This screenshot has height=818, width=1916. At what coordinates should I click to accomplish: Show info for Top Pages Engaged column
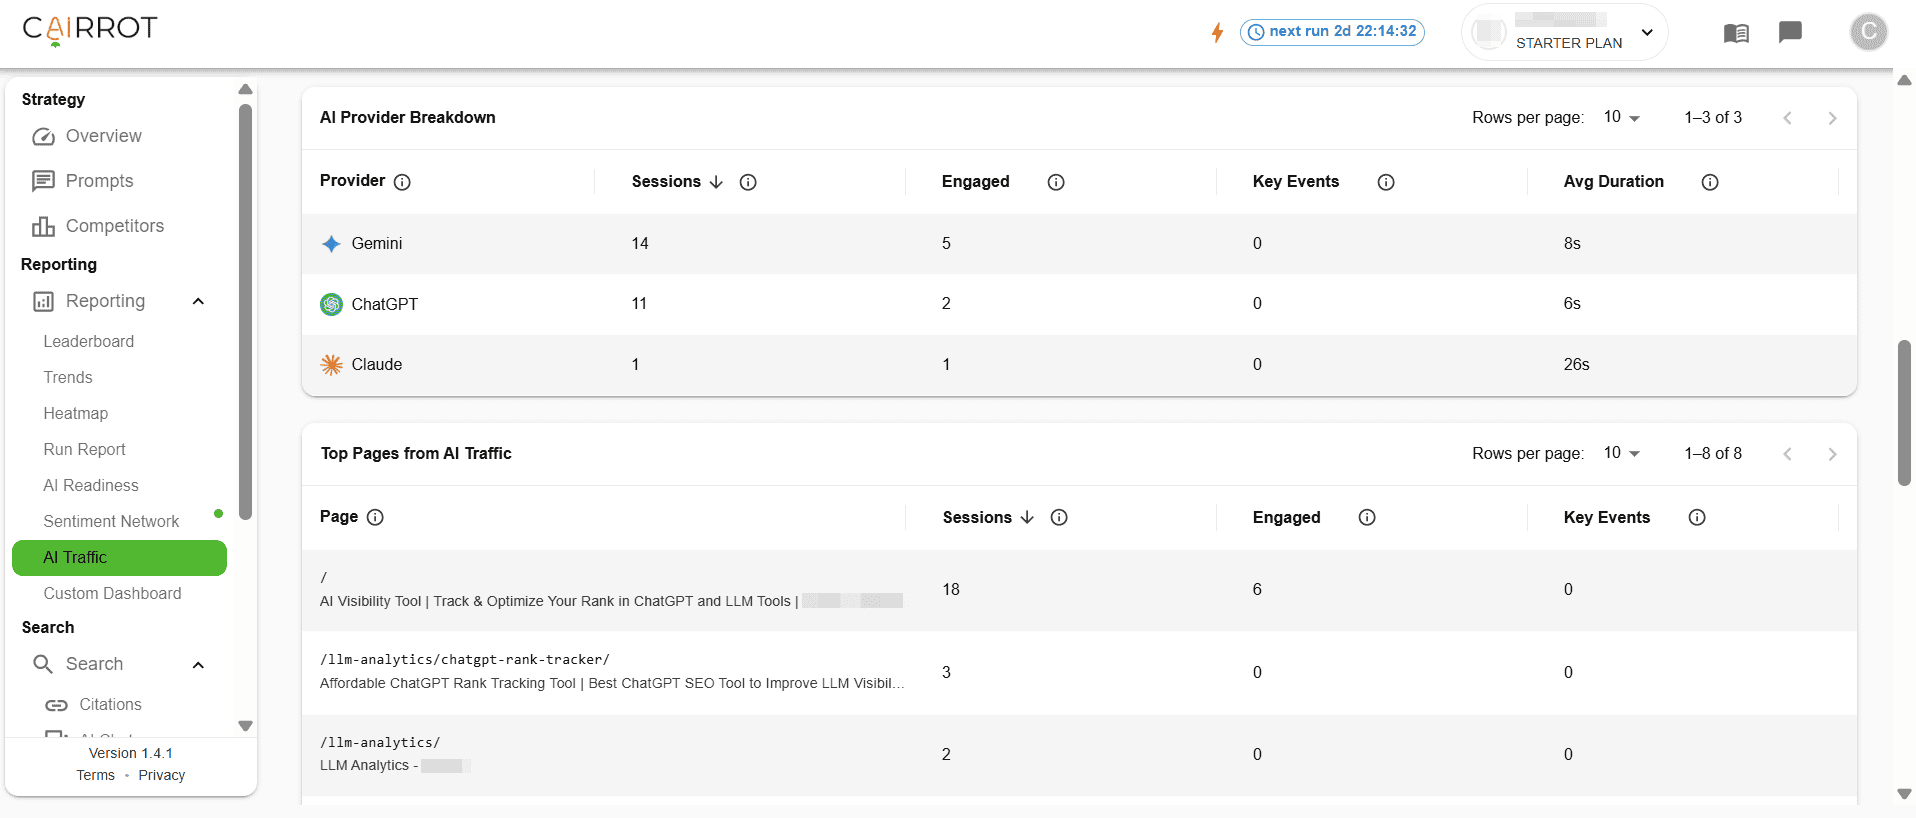(x=1367, y=517)
